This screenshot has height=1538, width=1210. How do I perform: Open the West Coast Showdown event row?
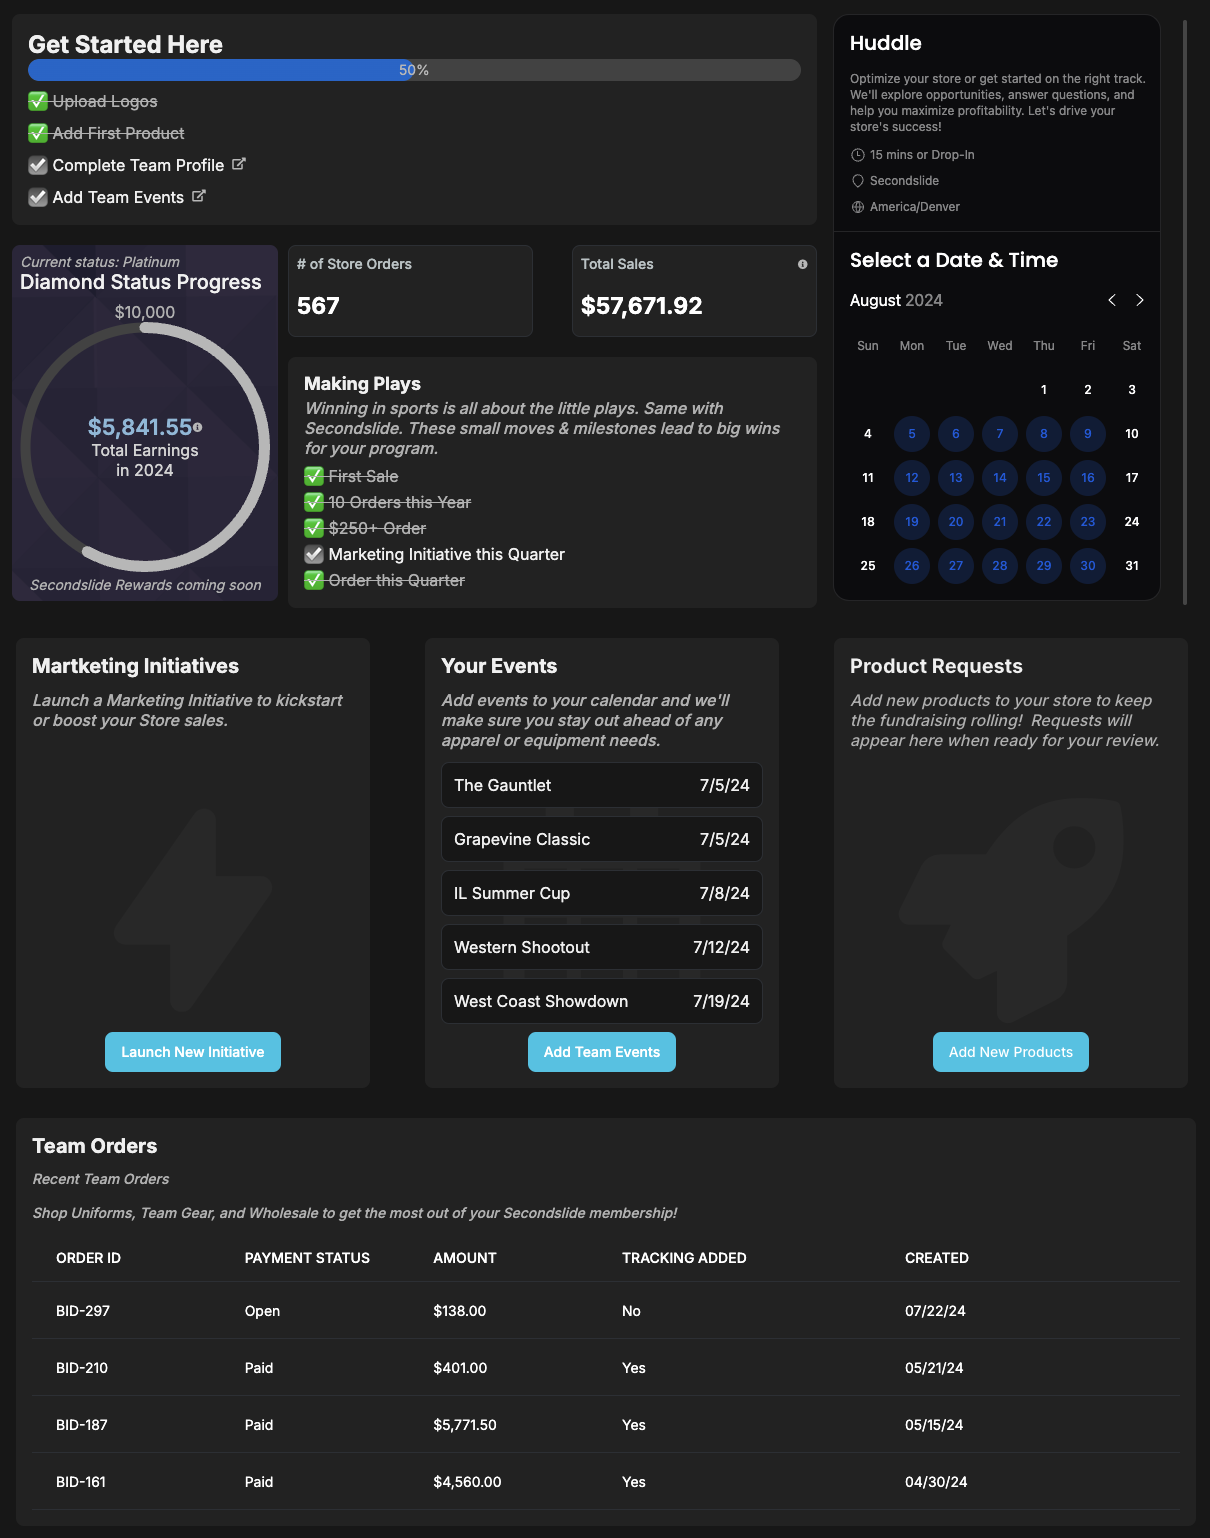(x=602, y=1001)
